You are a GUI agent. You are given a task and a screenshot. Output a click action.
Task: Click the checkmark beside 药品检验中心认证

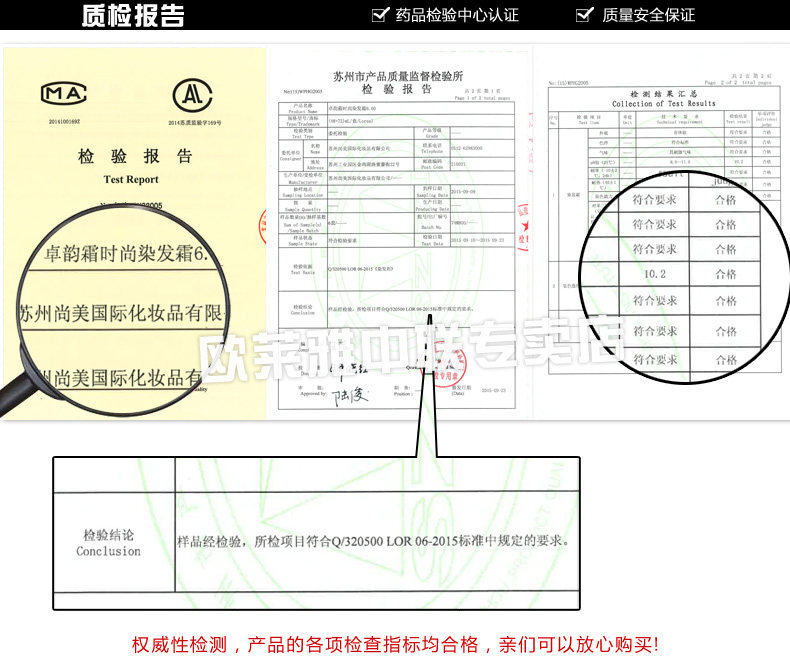pyautogui.click(x=381, y=14)
